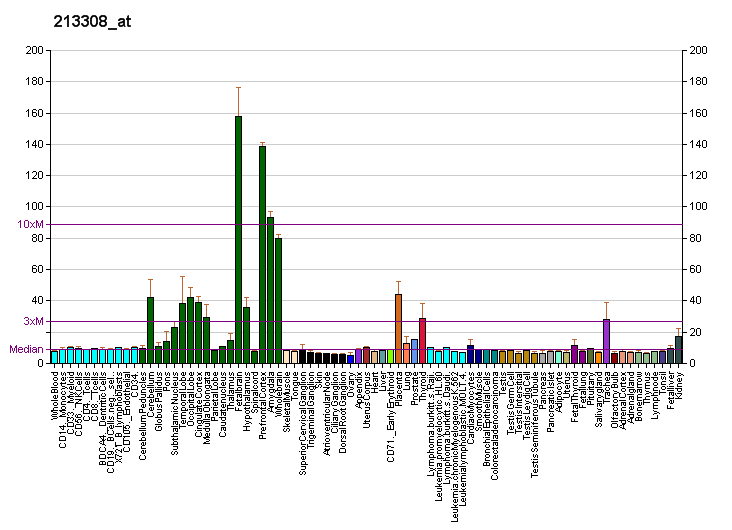
Task: Click the 200 tick on left axis
Action: (35, 51)
